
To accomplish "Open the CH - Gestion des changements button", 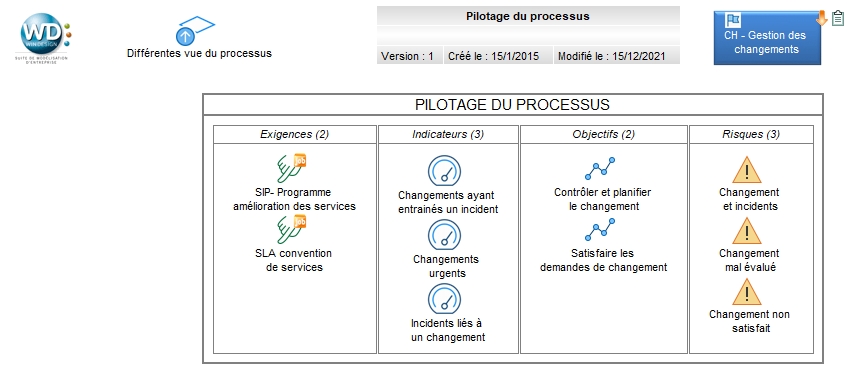I will point(767,38).
